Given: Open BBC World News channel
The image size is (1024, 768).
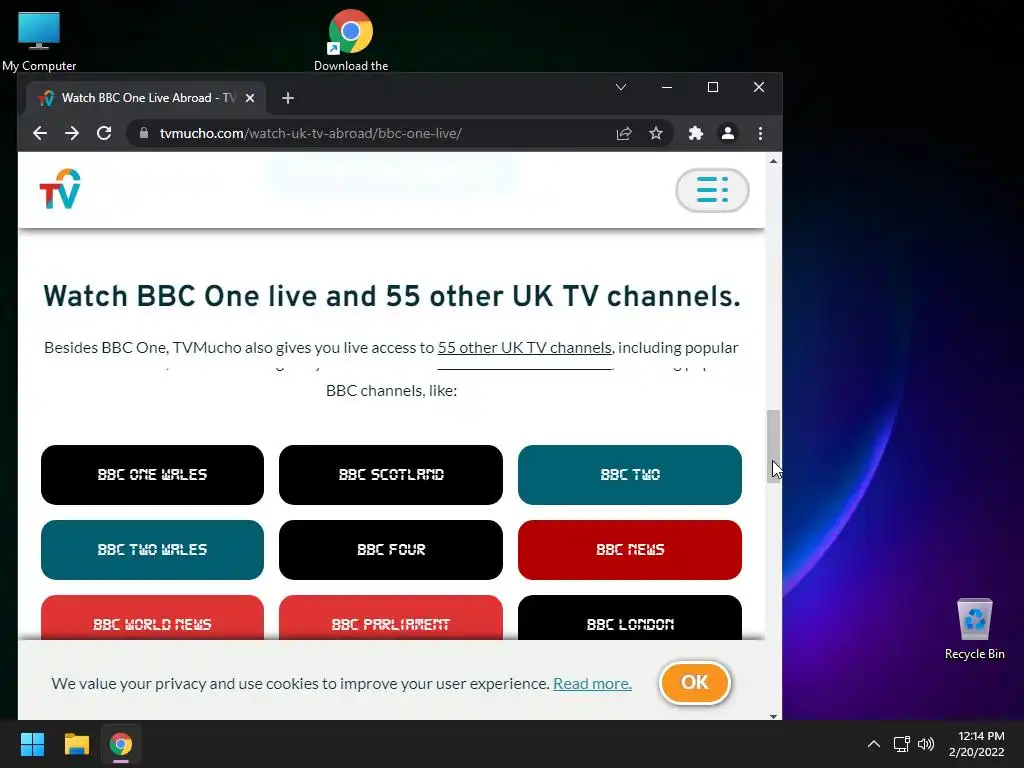Looking at the screenshot, I should coord(152,618).
